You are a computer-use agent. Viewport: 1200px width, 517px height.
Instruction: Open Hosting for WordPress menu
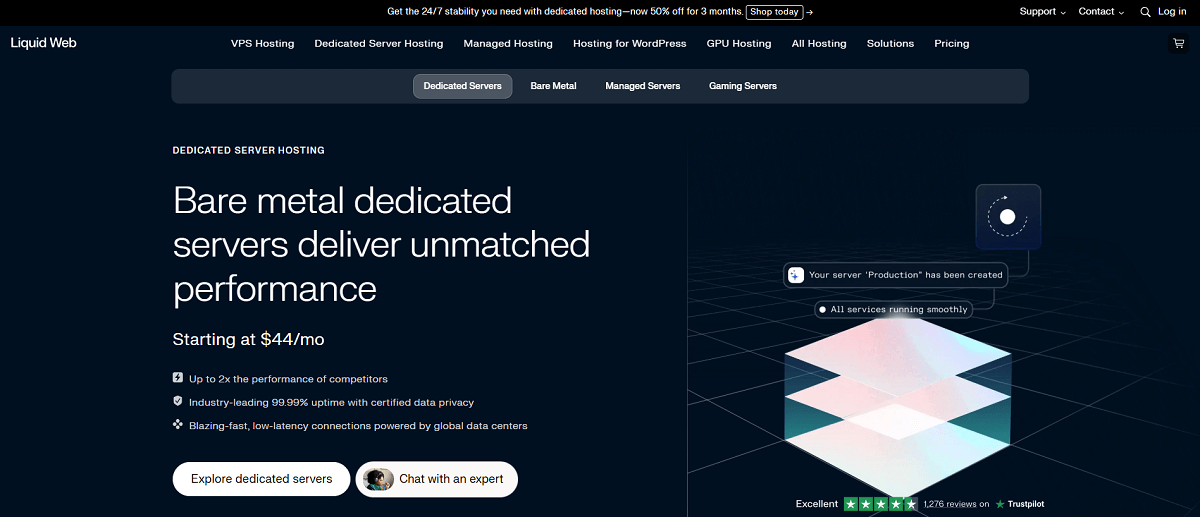pos(630,44)
